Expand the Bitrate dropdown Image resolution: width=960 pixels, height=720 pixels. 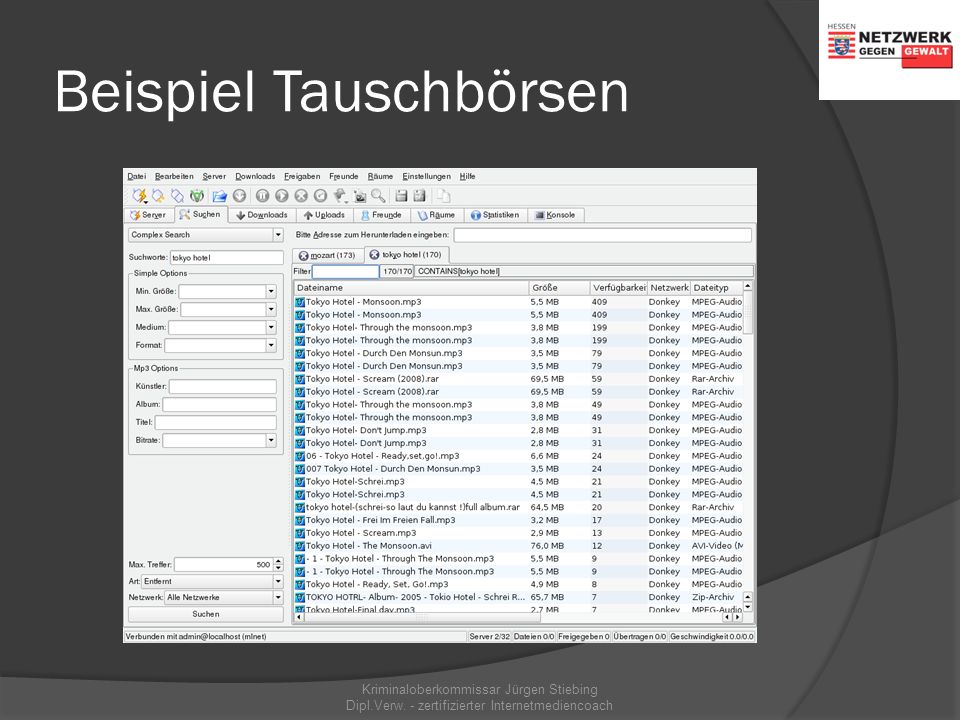[x=271, y=441]
